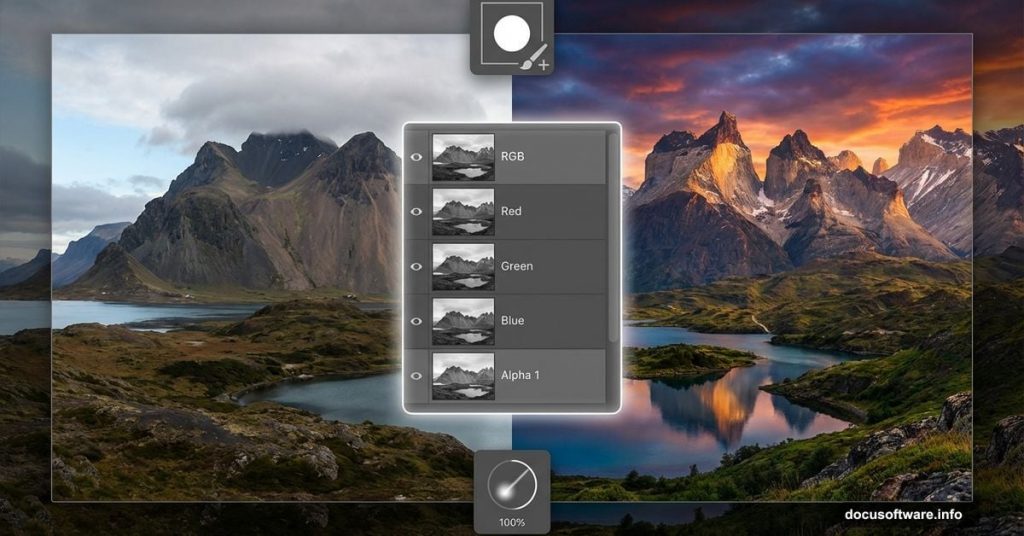Click the 100% value under the dial
Viewport: 1024px width, 536px height.
tap(512, 522)
